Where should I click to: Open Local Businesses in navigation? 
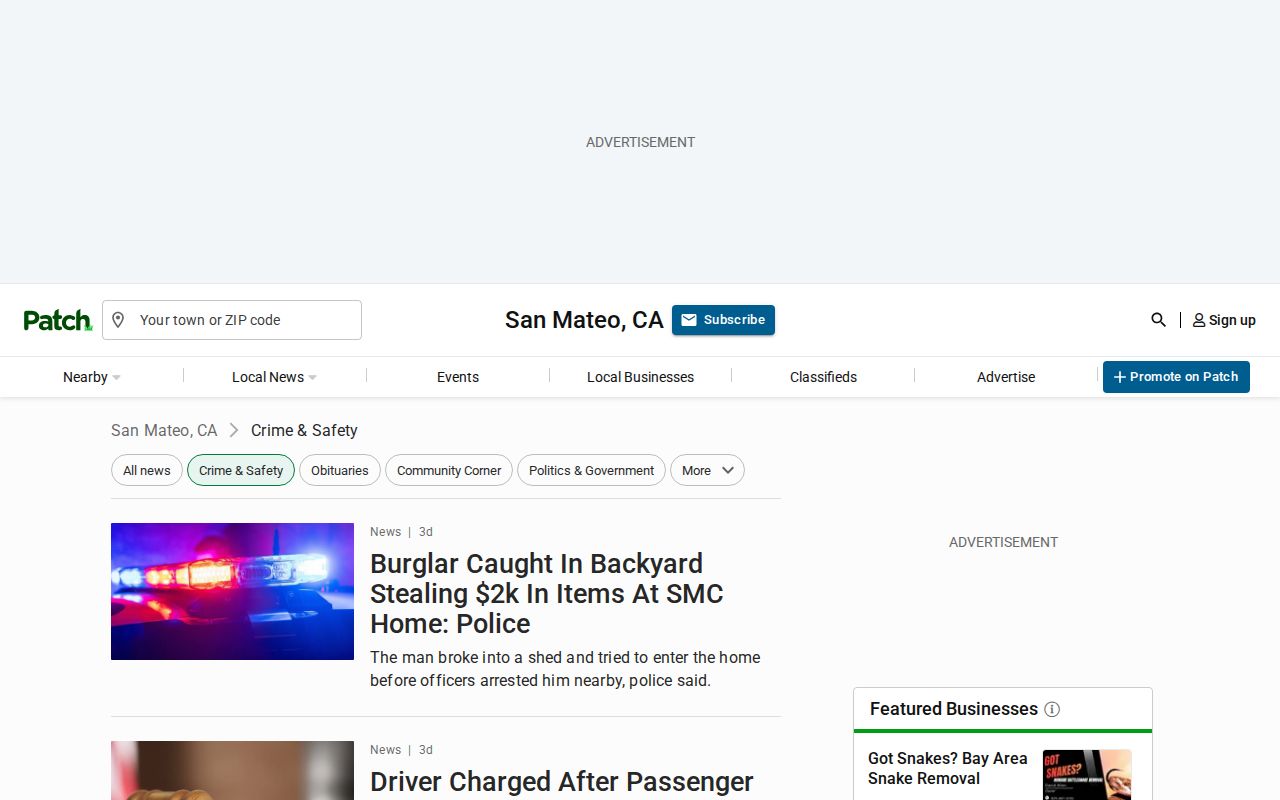(x=640, y=377)
